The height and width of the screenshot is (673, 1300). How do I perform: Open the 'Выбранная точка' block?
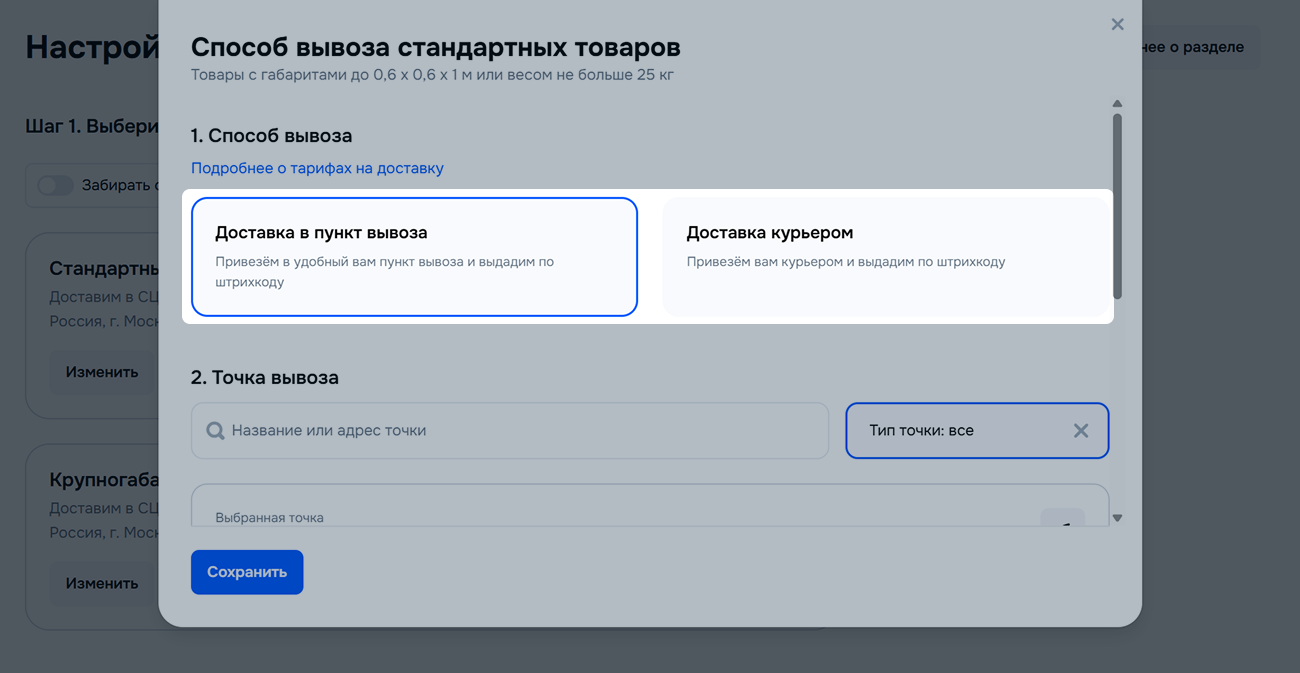(x=600, y=510)
